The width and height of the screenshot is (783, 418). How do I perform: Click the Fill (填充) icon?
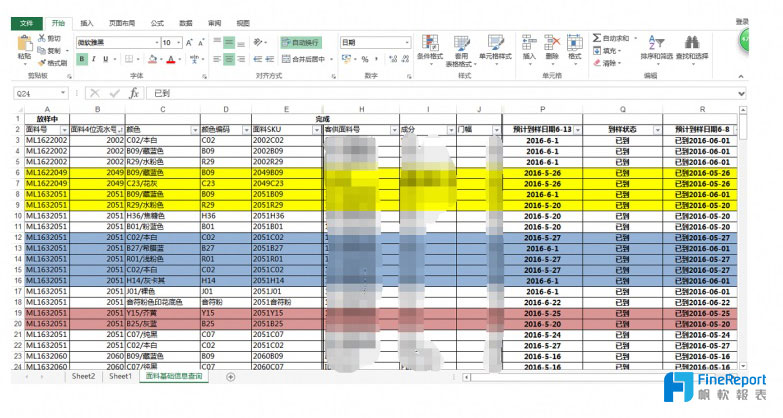coord(597,50)
